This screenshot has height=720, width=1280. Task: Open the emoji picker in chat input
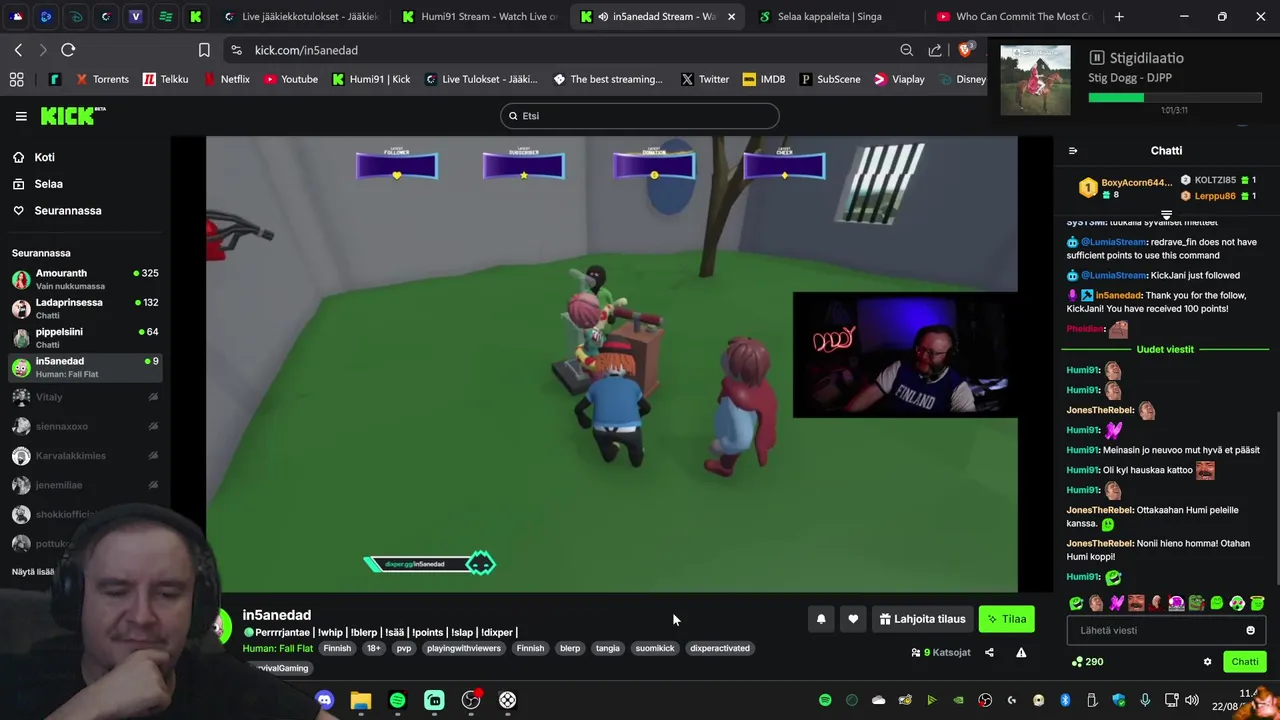coord(1250,630)
